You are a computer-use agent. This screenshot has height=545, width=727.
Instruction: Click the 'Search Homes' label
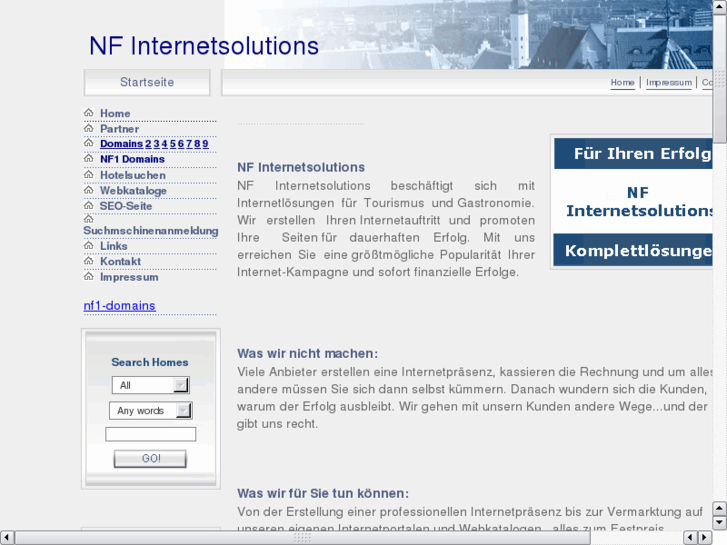(150, 362)
